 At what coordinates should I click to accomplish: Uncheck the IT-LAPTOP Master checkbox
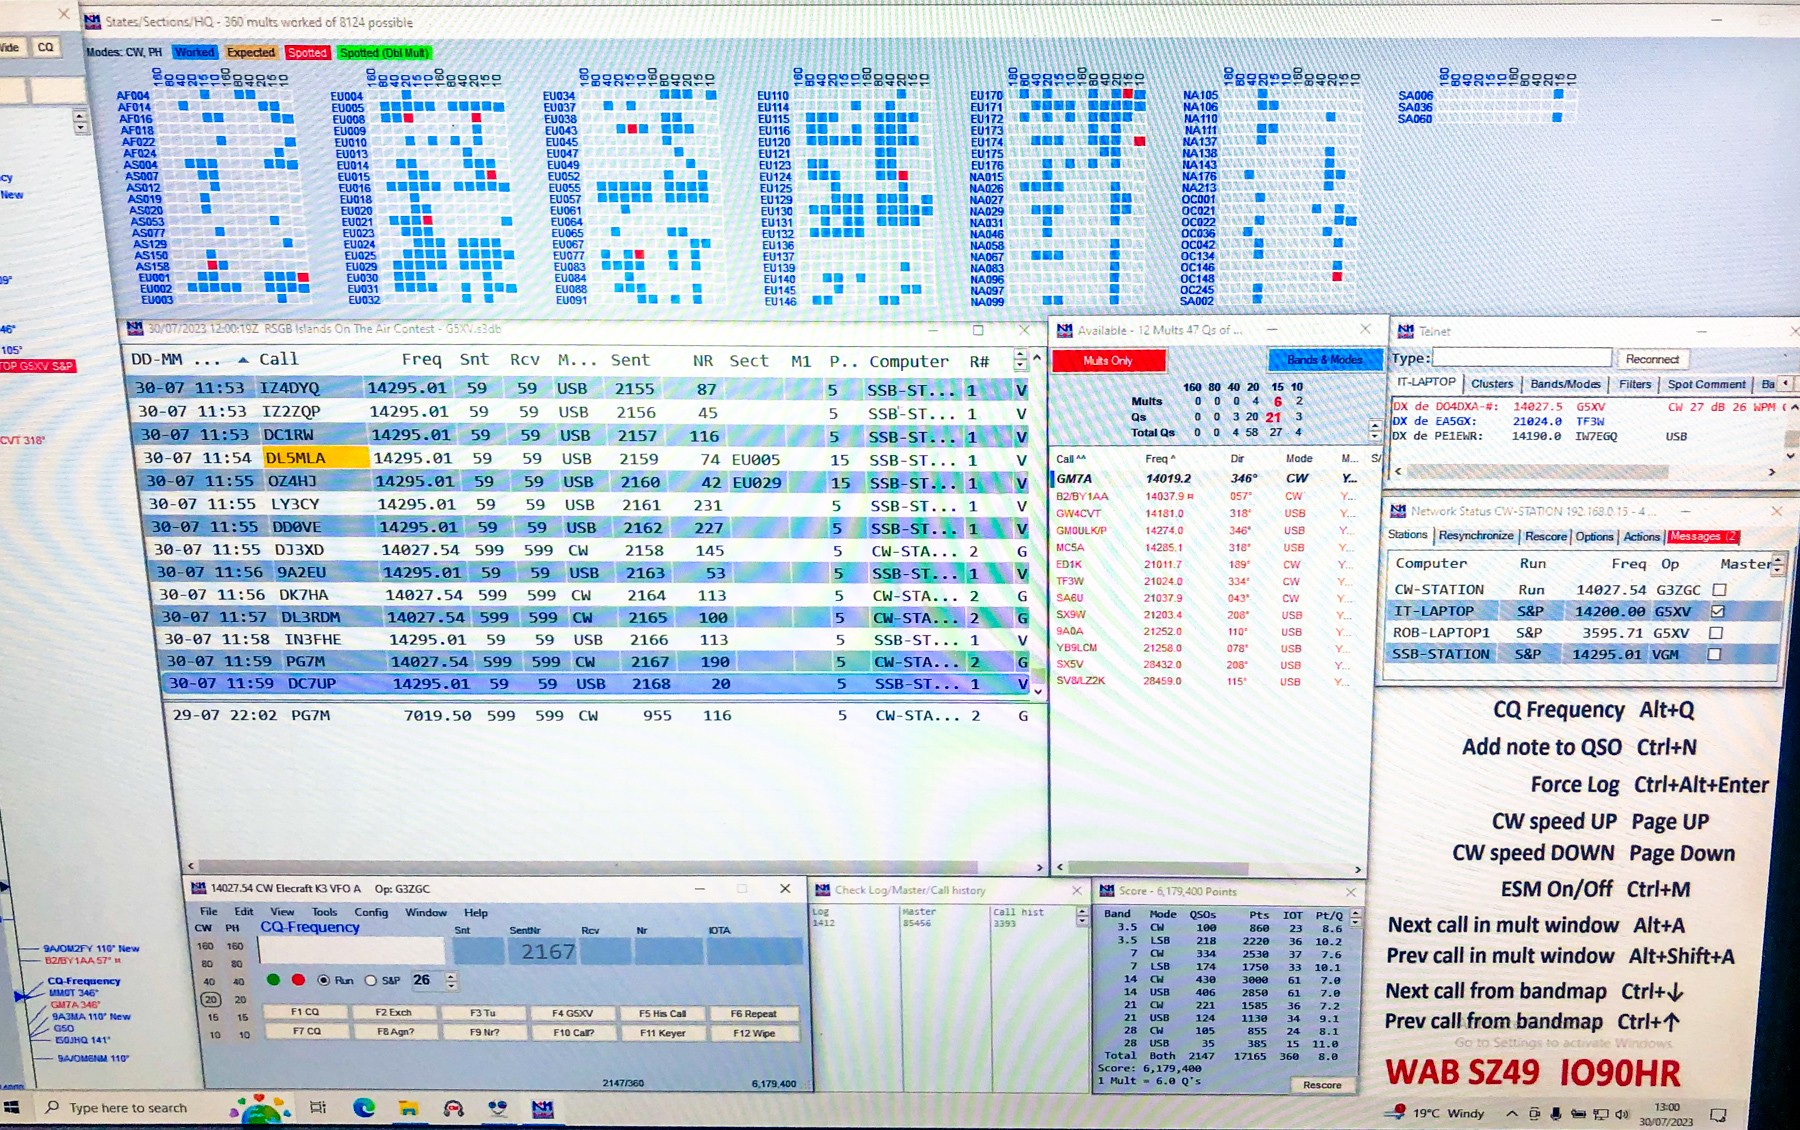click(1717, 611)
